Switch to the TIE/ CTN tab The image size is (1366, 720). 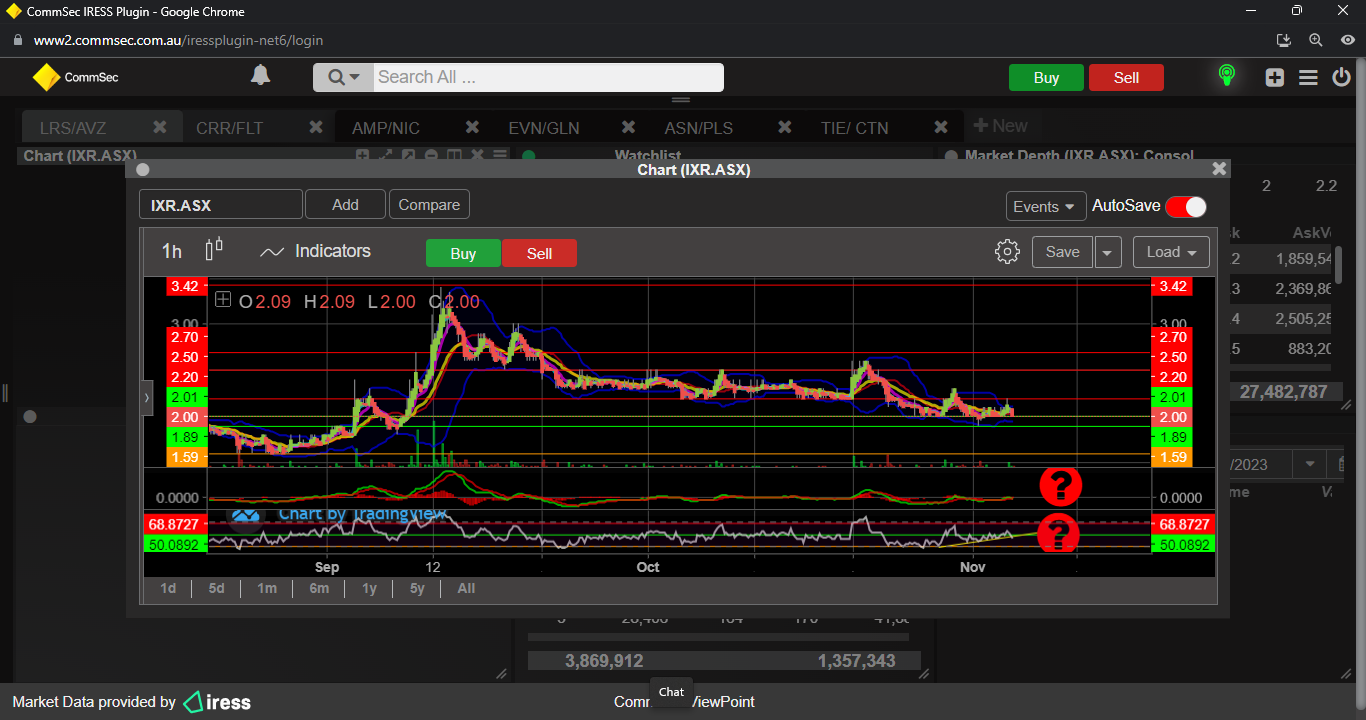point(854,128)
